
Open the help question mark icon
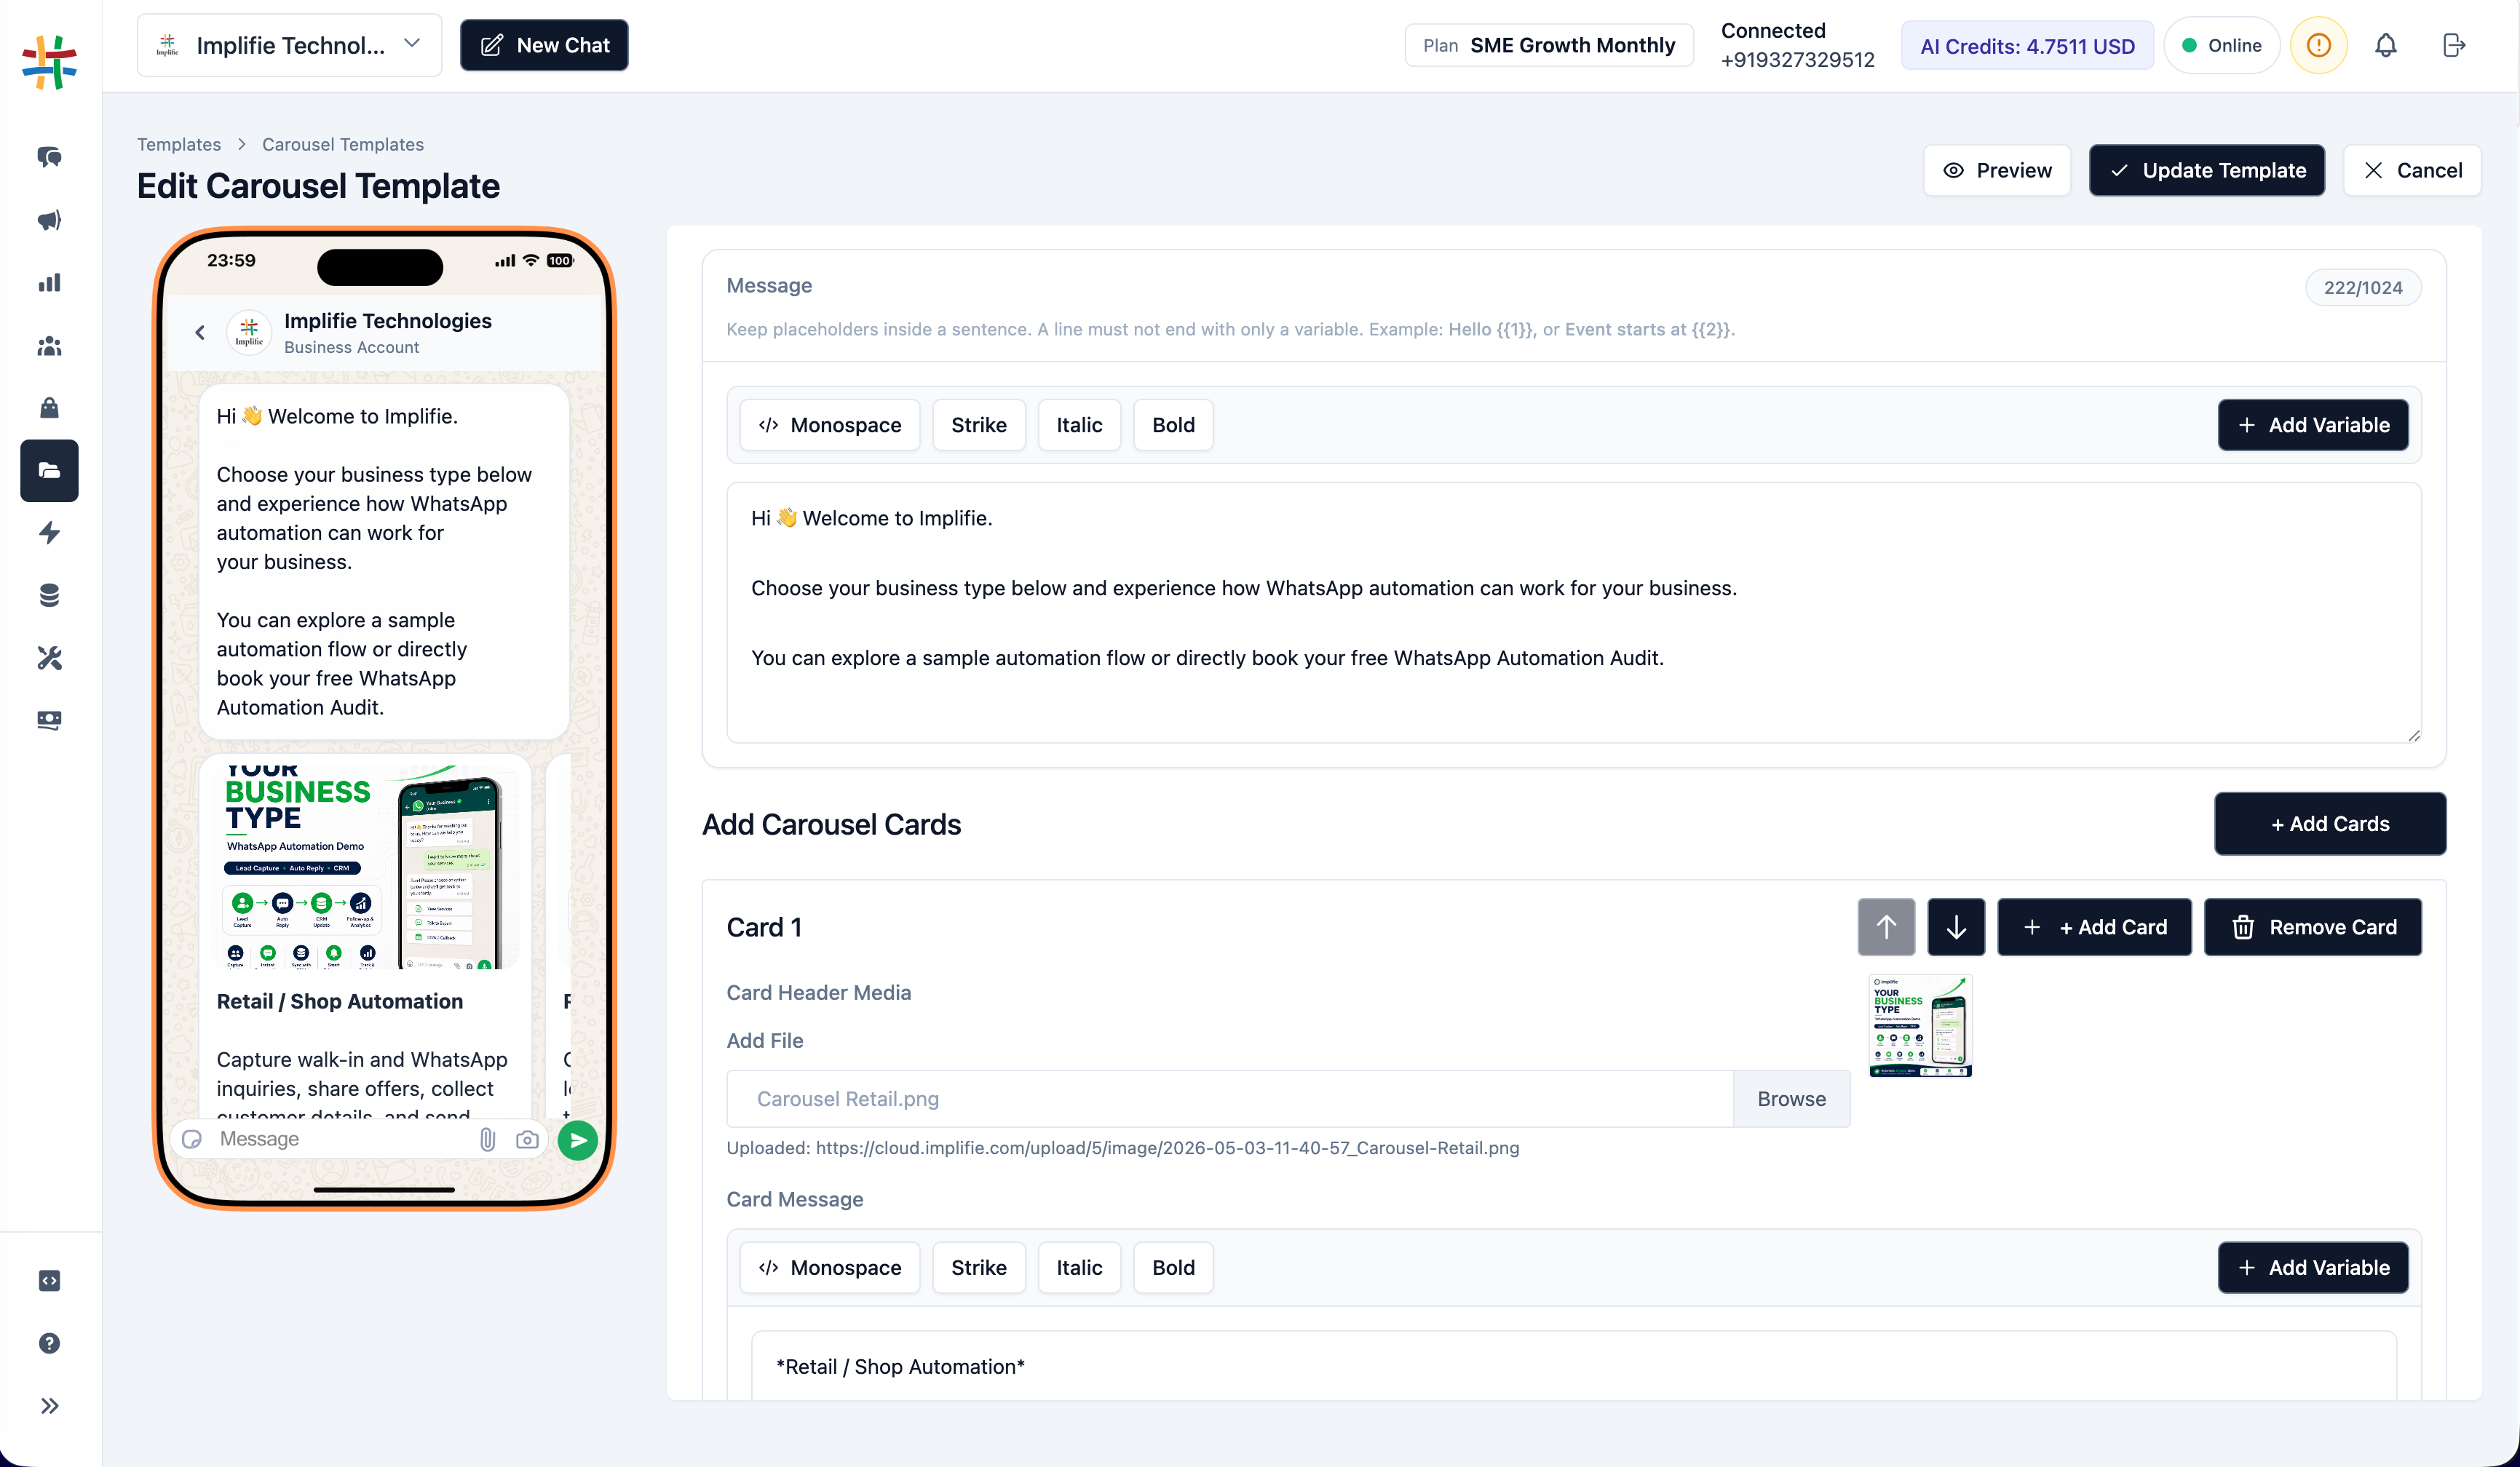pyautogui.click(x=49, y=1343)
